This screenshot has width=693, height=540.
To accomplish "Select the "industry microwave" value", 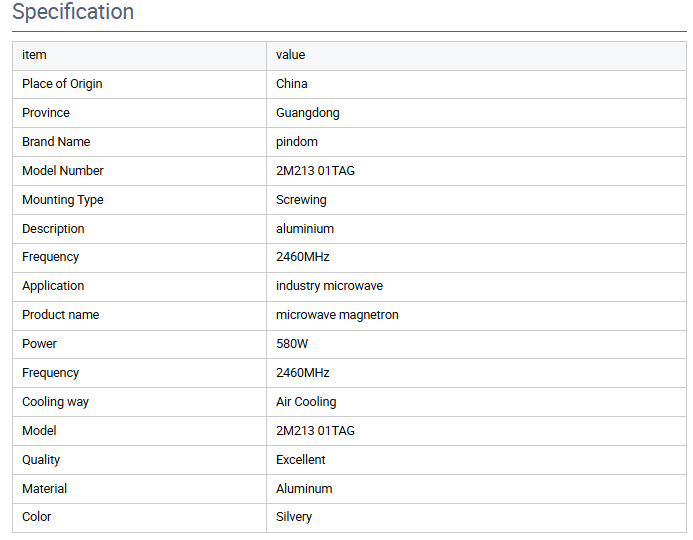I will (x=330, y=286).
